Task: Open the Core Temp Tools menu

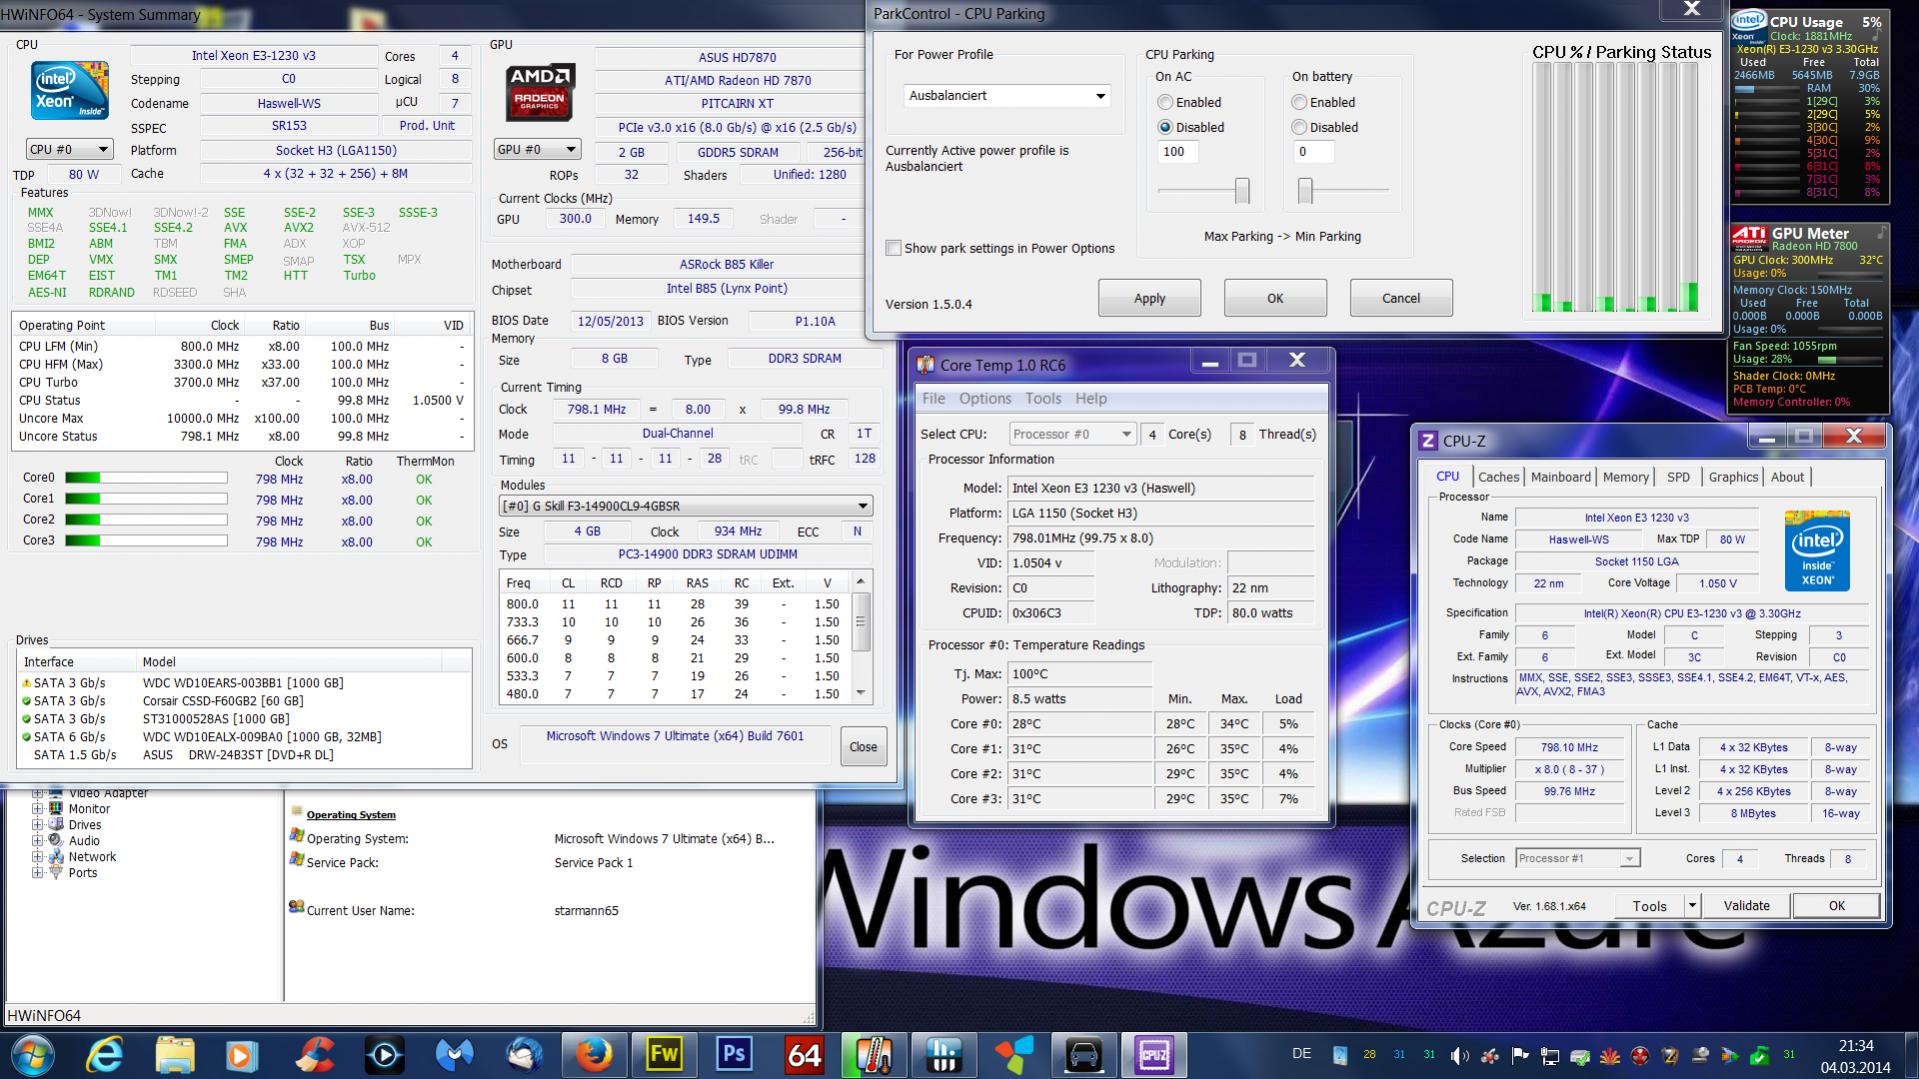Action: [1043, 398]
